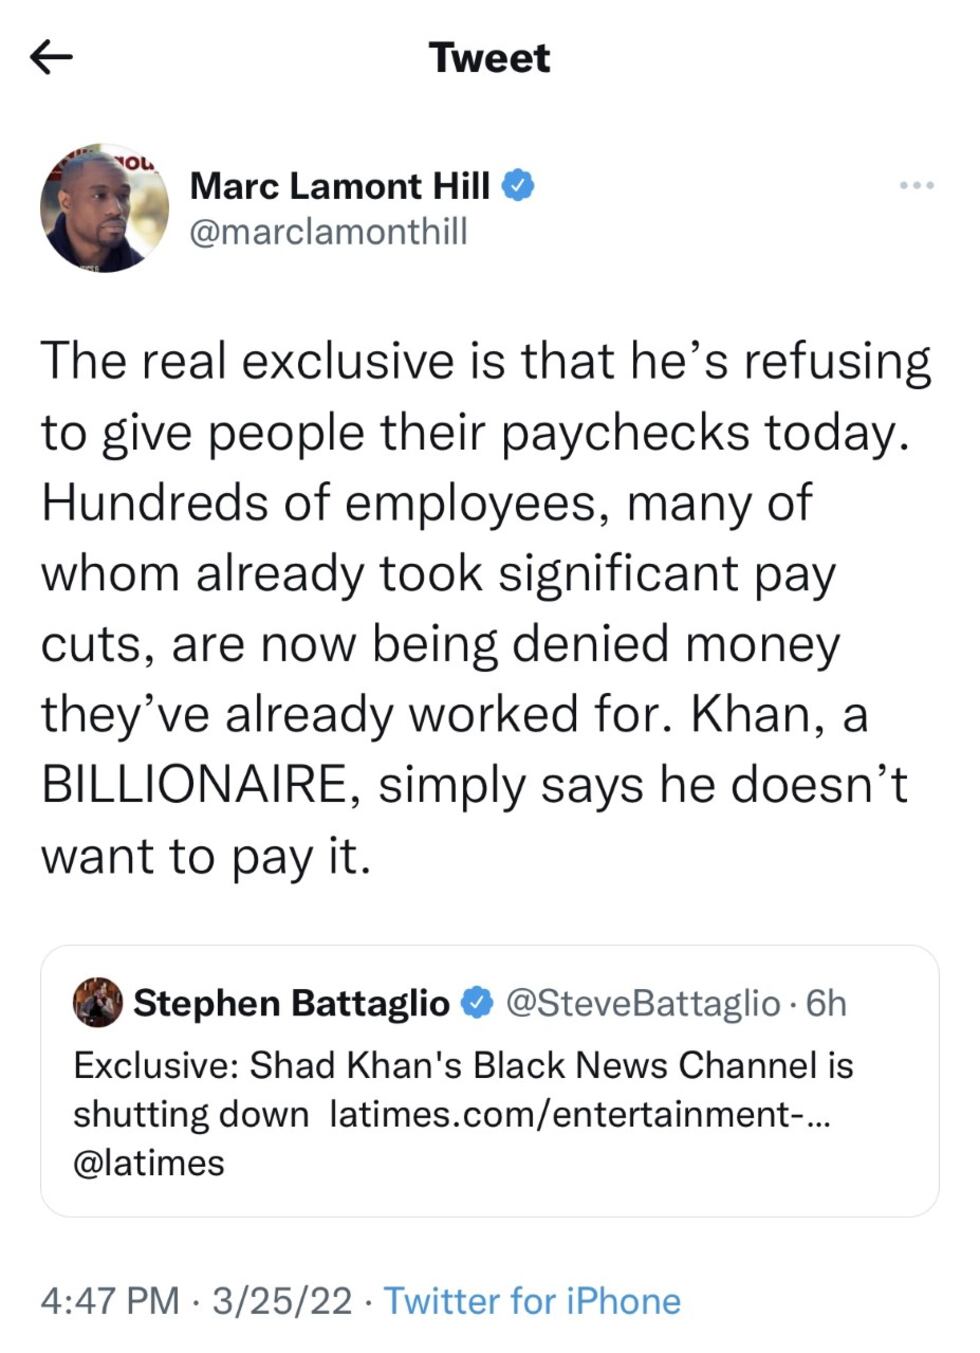The height and width of the screenshot is (1353, 980).
Task: Click the 4:47 PM timestamp
Action: [108, 1301]
